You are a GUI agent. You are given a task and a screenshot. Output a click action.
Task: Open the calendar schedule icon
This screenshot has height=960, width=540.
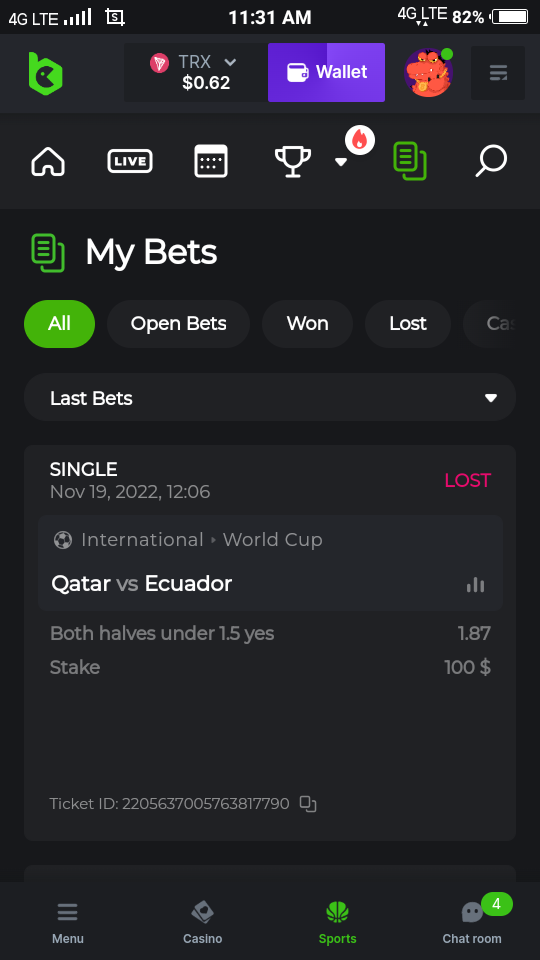click(211, 162)
